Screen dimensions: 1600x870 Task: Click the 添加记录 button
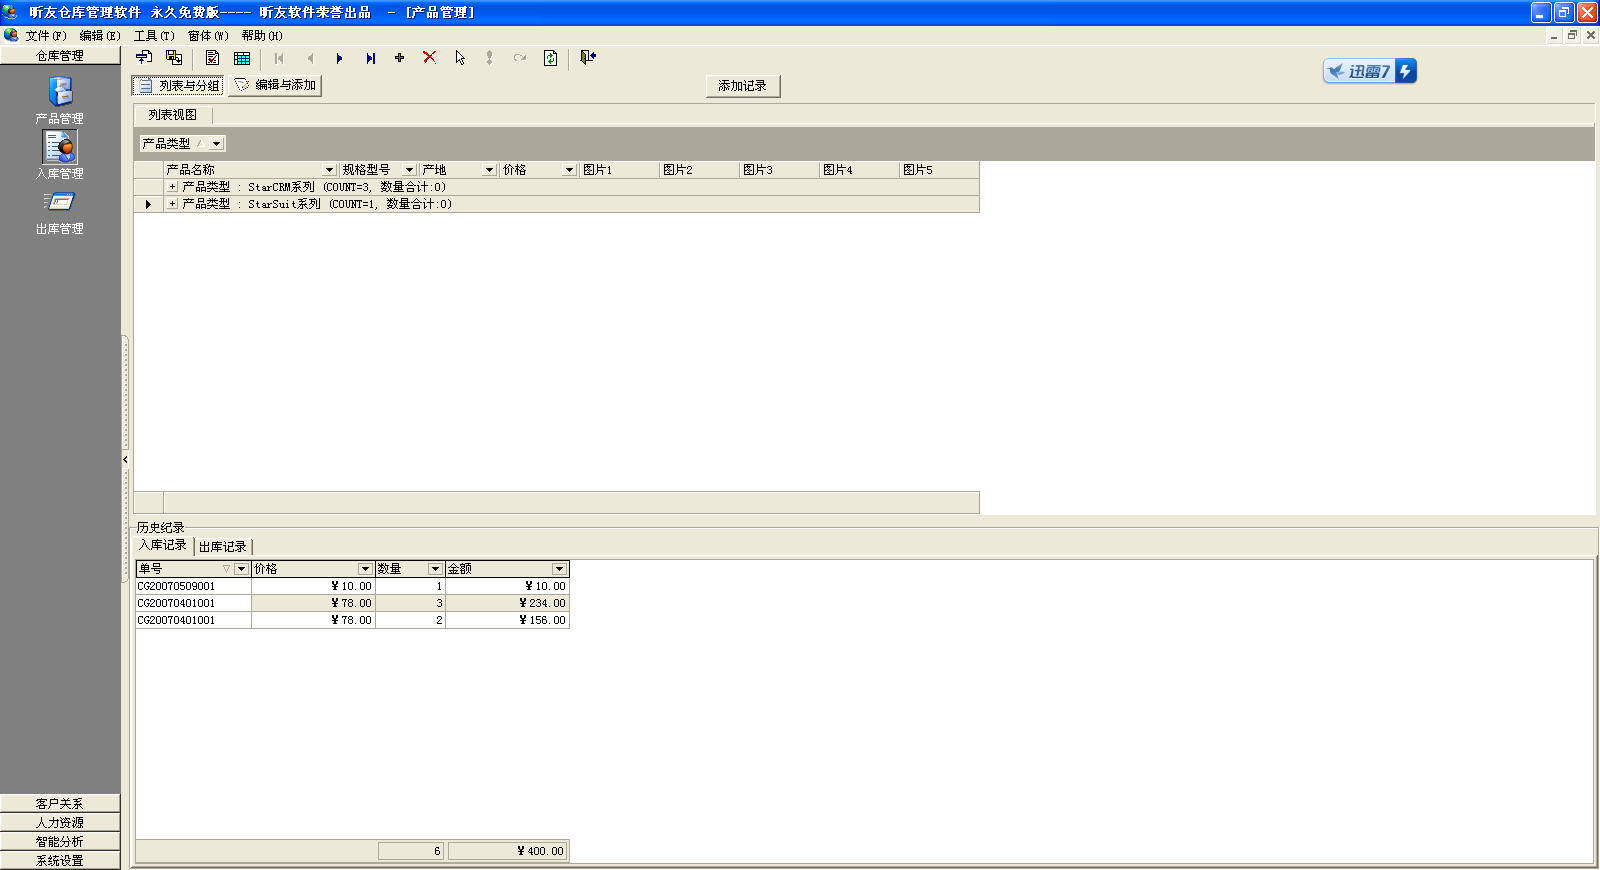click(743, 86)
